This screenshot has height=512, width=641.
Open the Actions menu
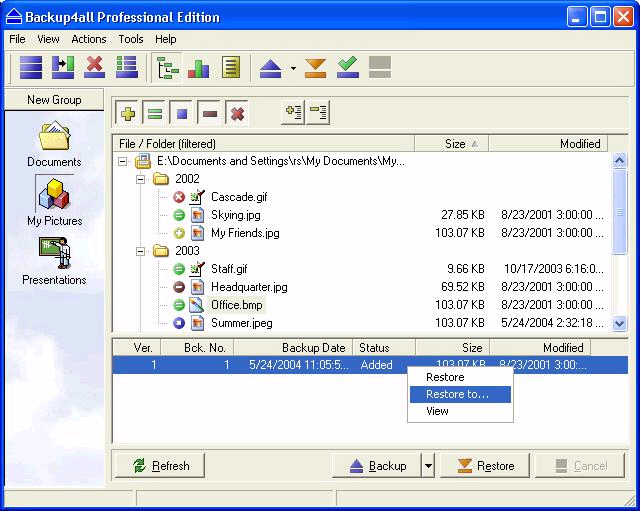click(x=89, y=39)
